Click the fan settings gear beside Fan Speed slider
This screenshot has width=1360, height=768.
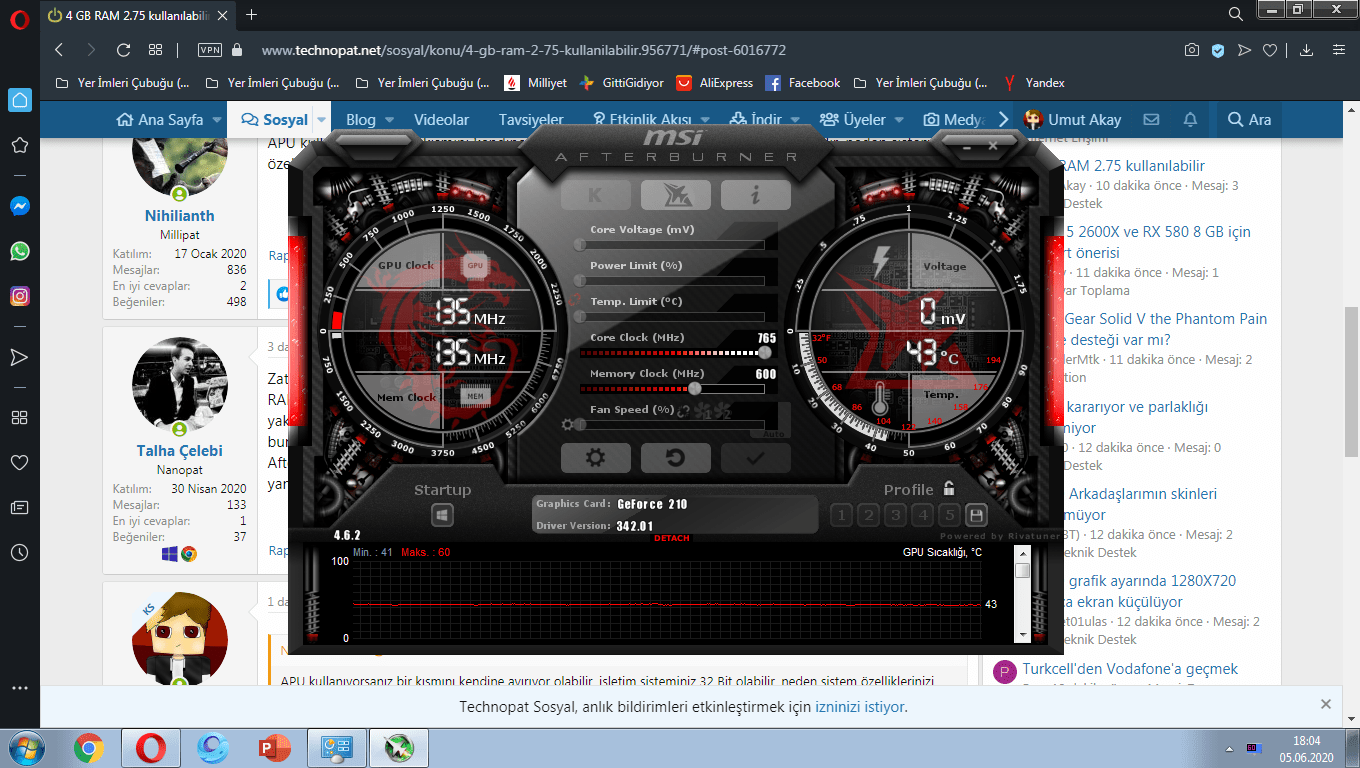(568, 424)
